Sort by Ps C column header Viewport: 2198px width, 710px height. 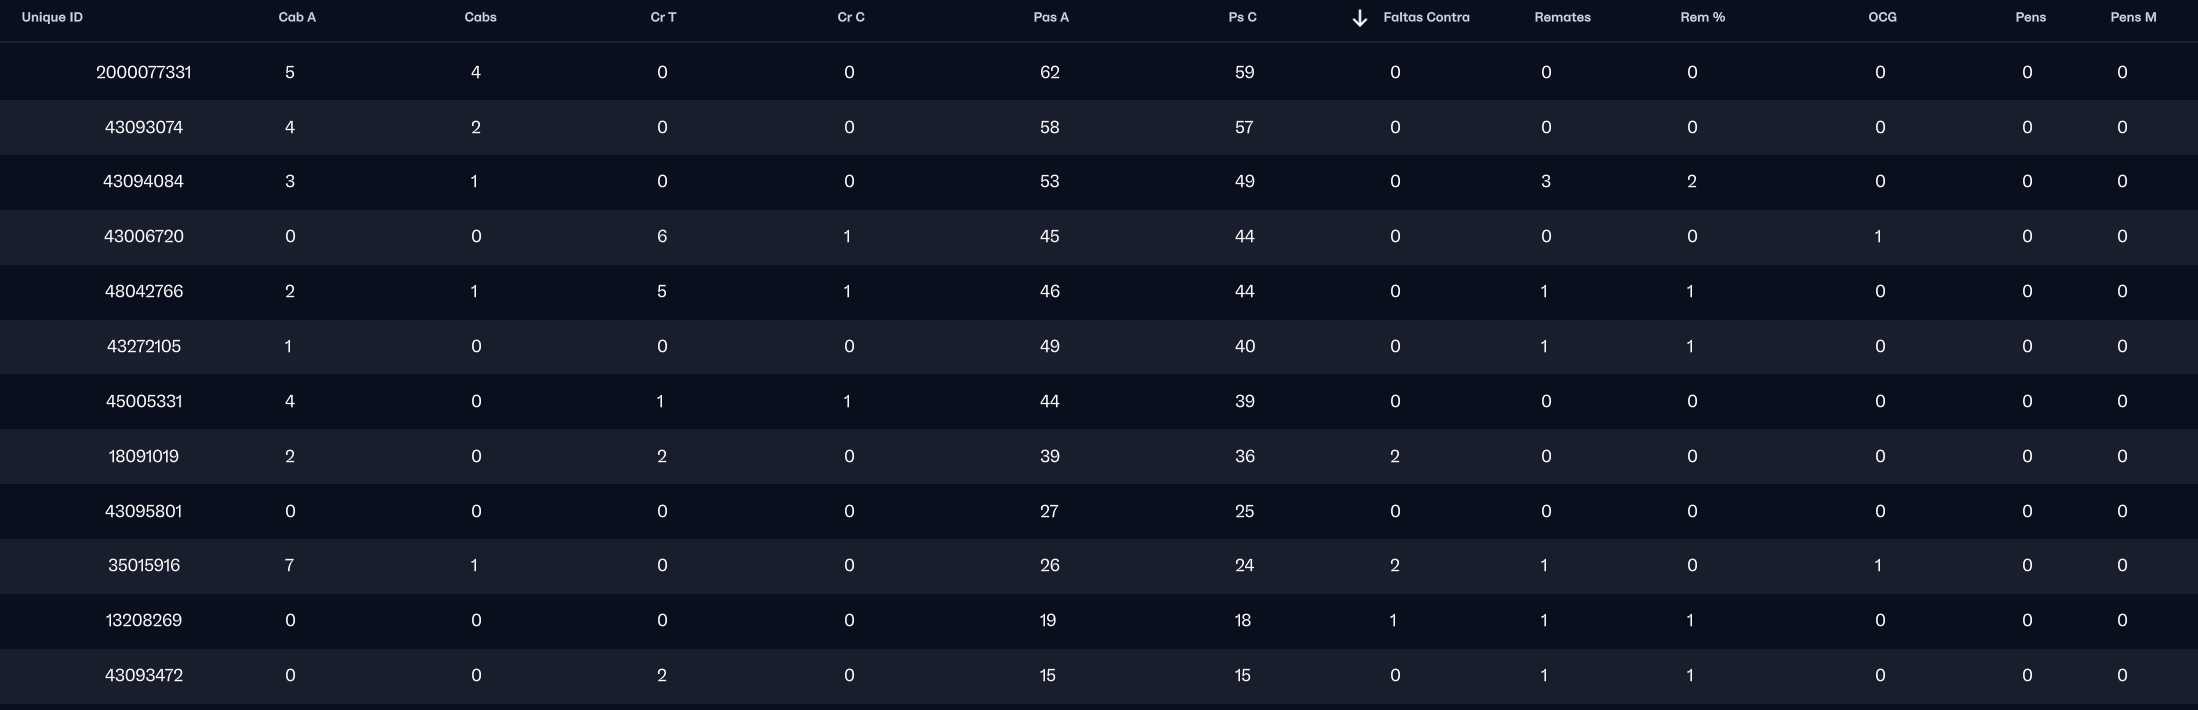tap(1242, 17)
